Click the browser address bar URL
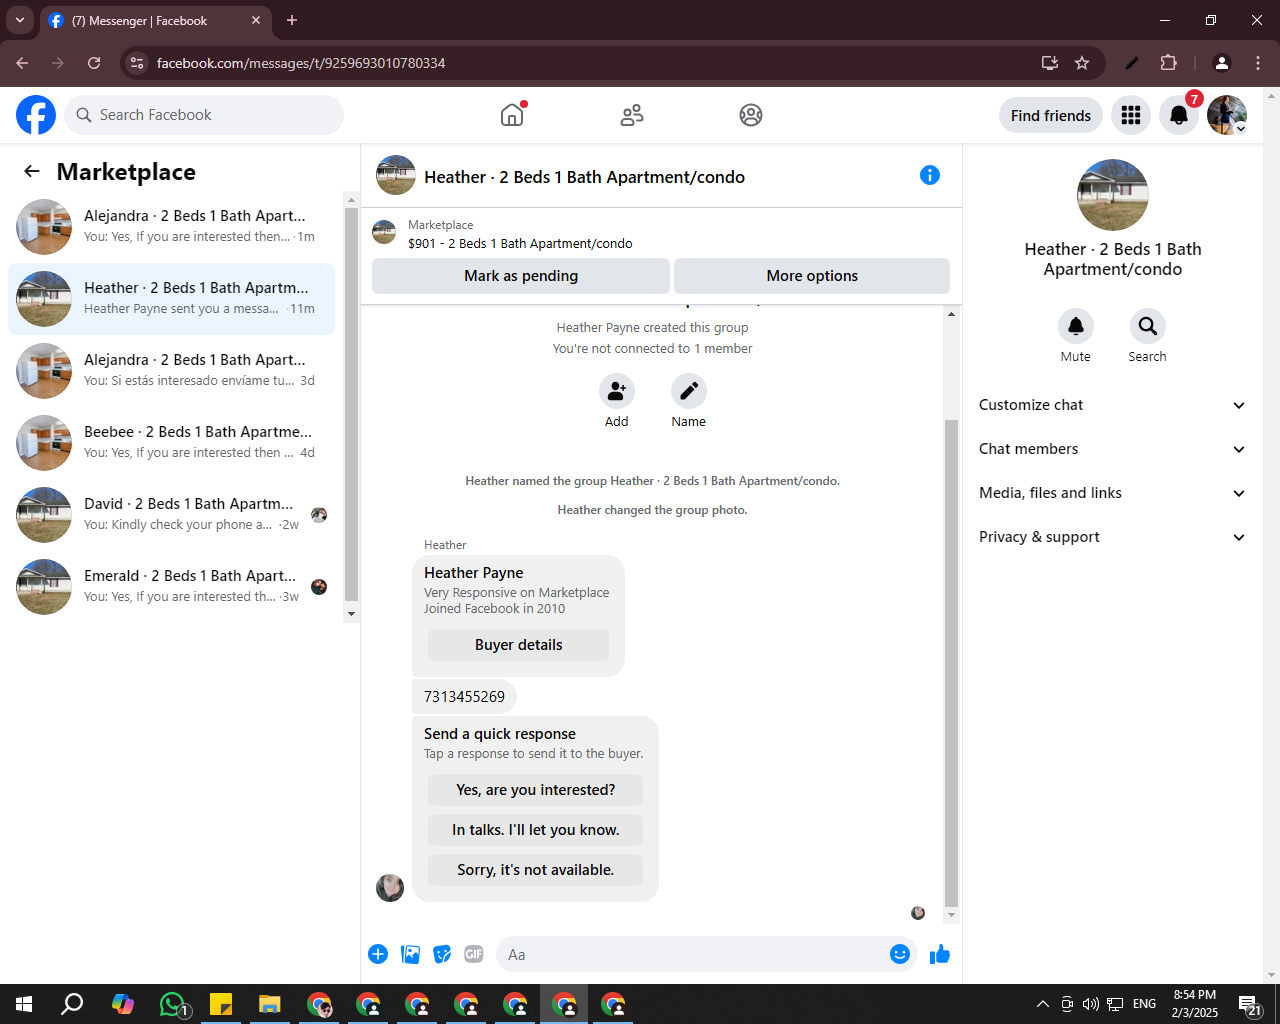 pos(301,63)
